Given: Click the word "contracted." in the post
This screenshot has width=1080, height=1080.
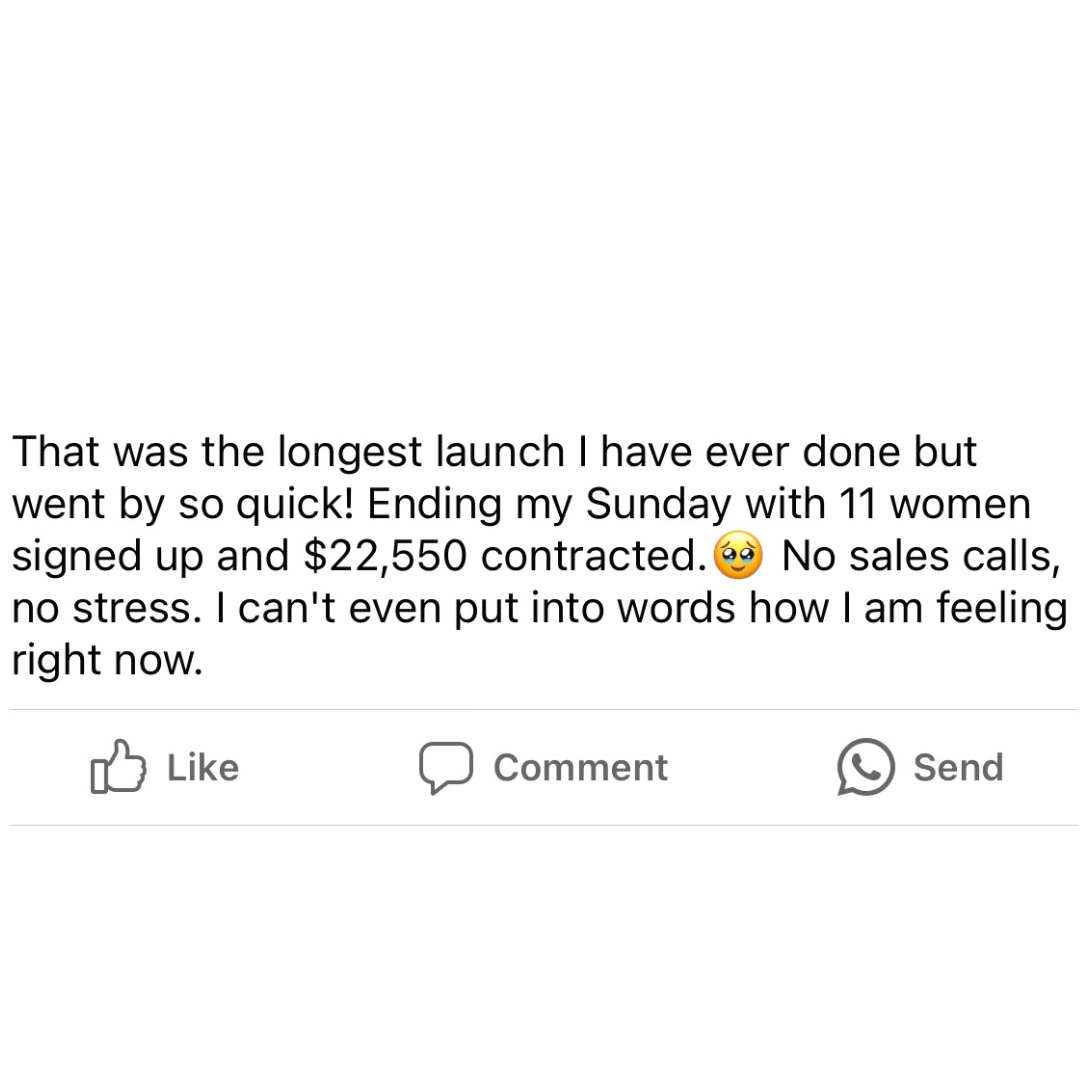Looking at the screenshot, I should pos(594,556).
